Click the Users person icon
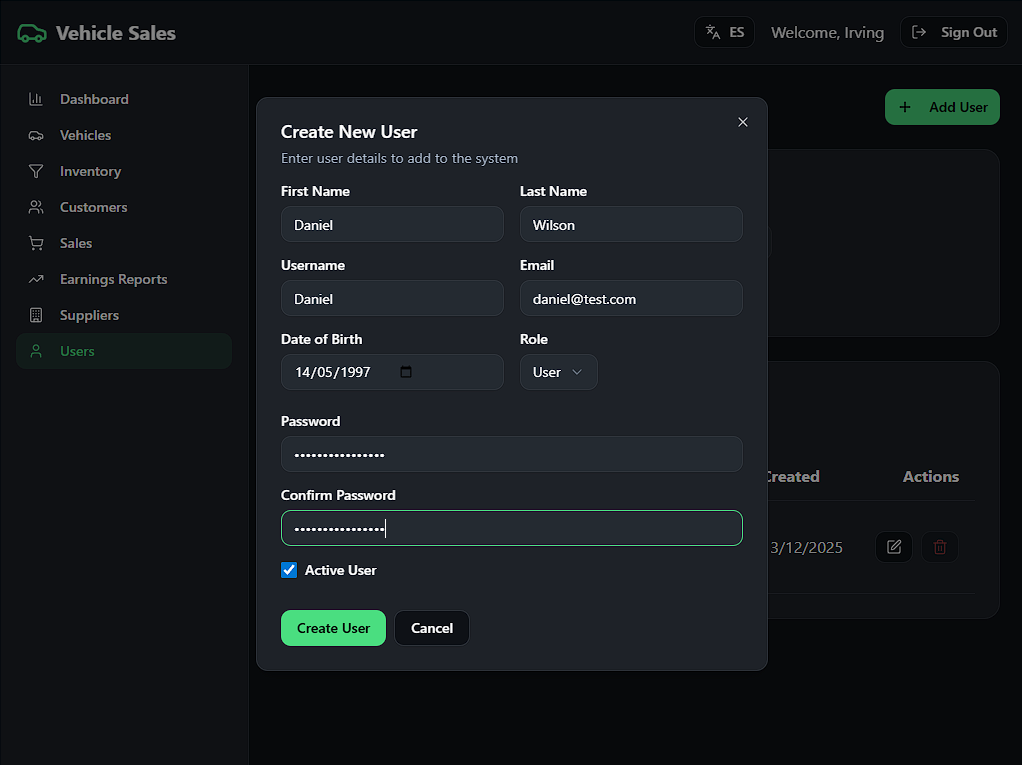Image resolution: width=1022 pixels, height=765 pixels. pos(36,351)
